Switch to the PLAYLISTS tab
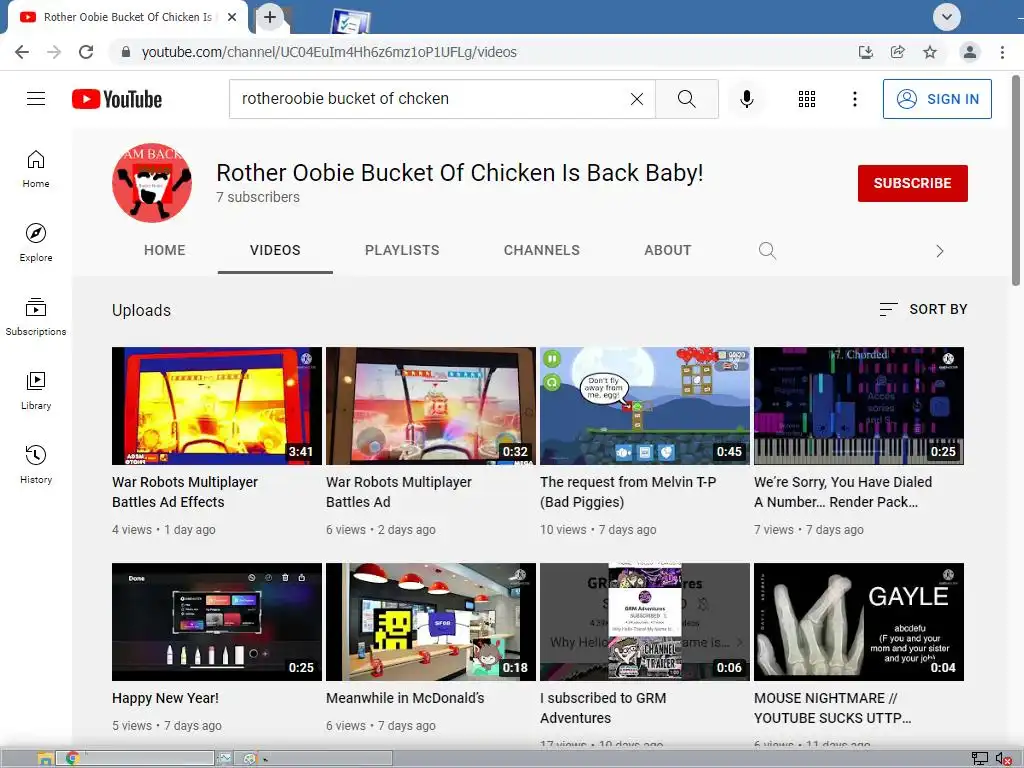Screen dimensions: 1024x768 [x=402, y=250]
